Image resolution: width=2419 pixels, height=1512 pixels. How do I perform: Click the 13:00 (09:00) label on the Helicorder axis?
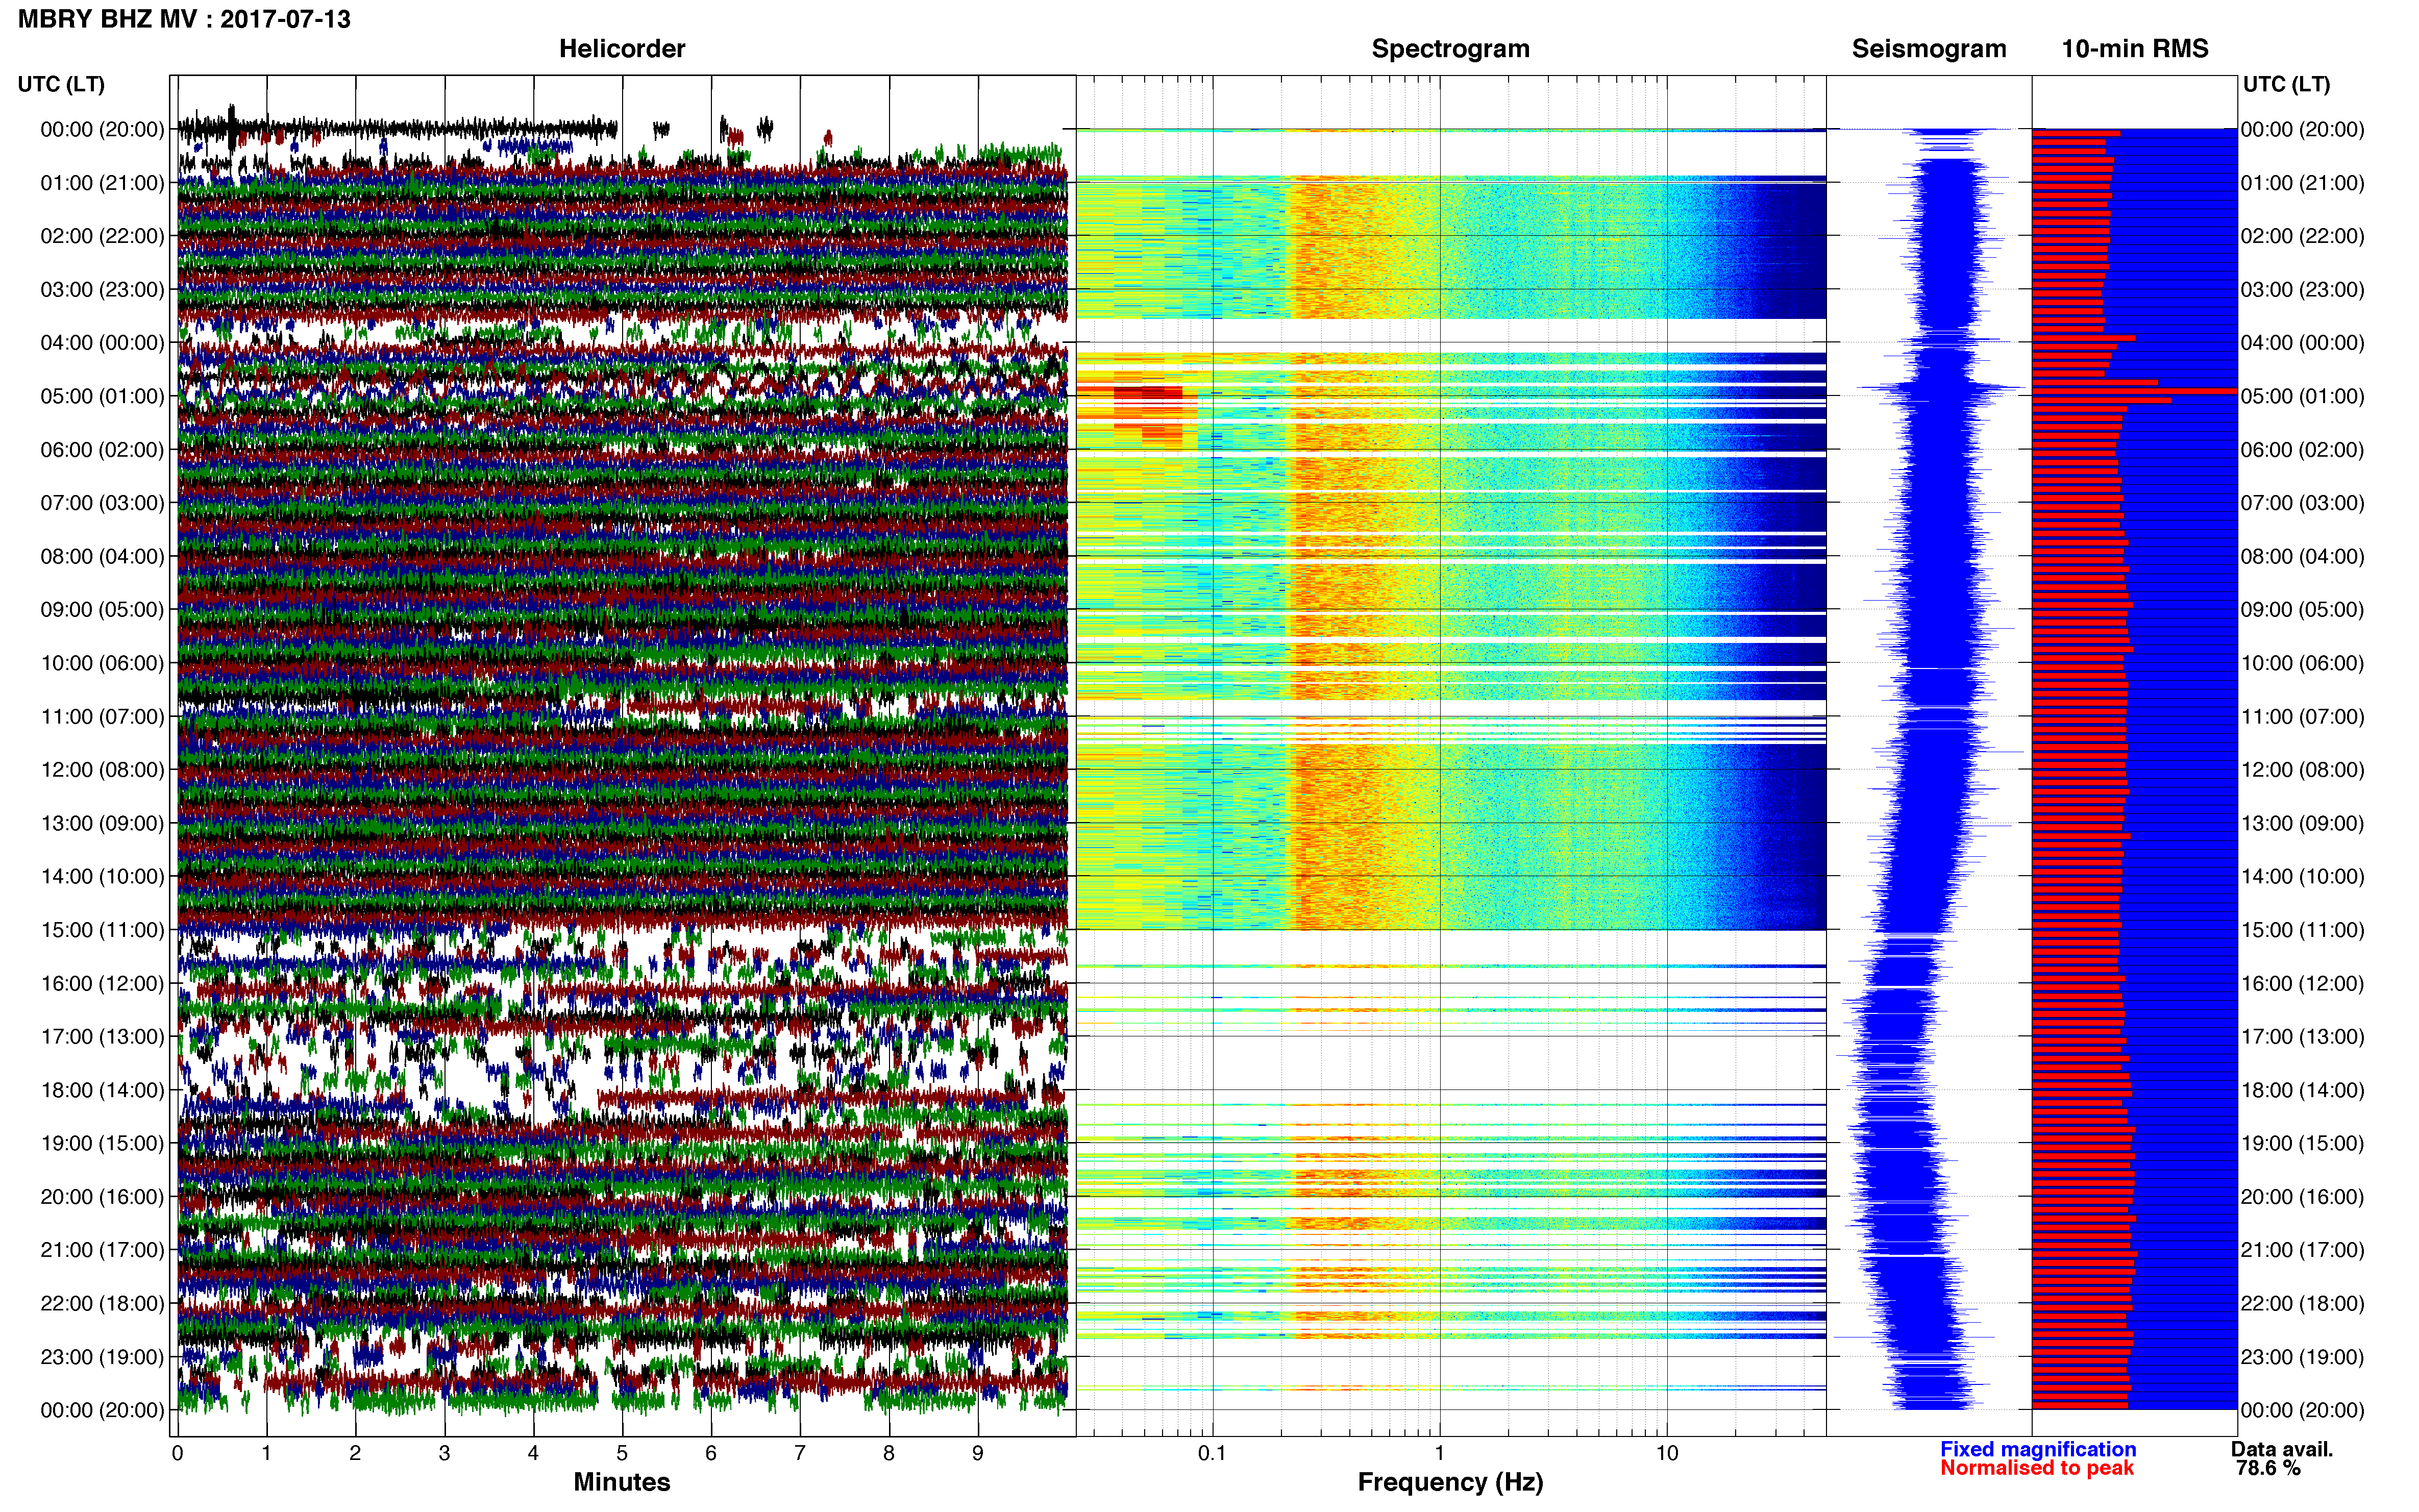pos(102,823)
